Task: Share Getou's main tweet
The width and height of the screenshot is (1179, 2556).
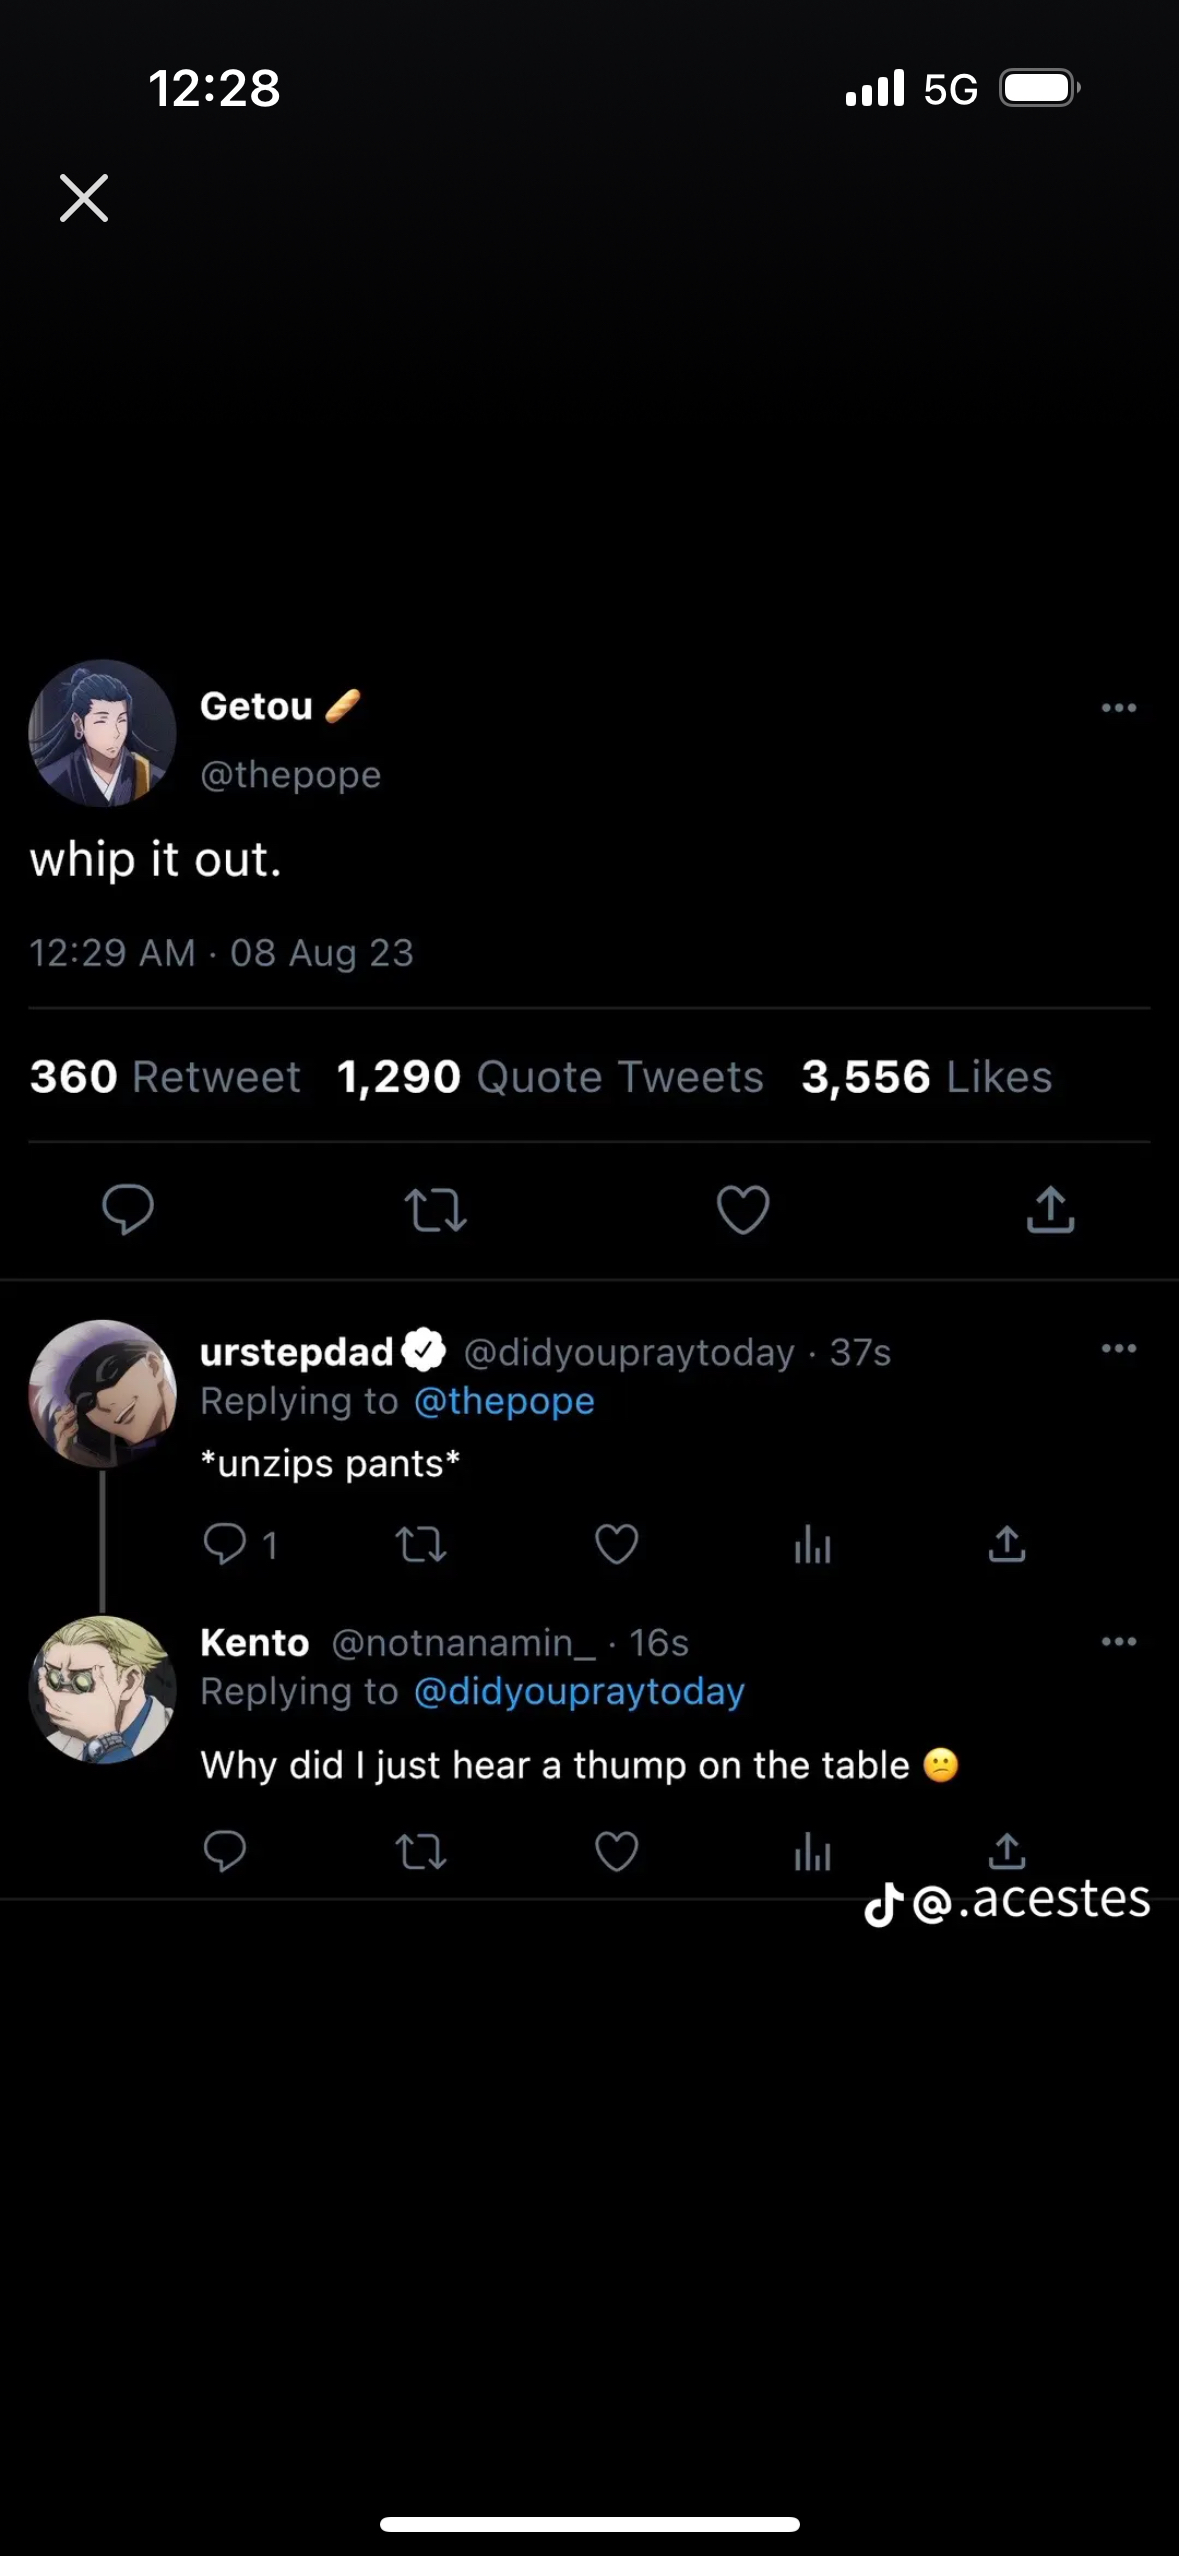Action: pyautogui.click(x=1050, y=1209)
